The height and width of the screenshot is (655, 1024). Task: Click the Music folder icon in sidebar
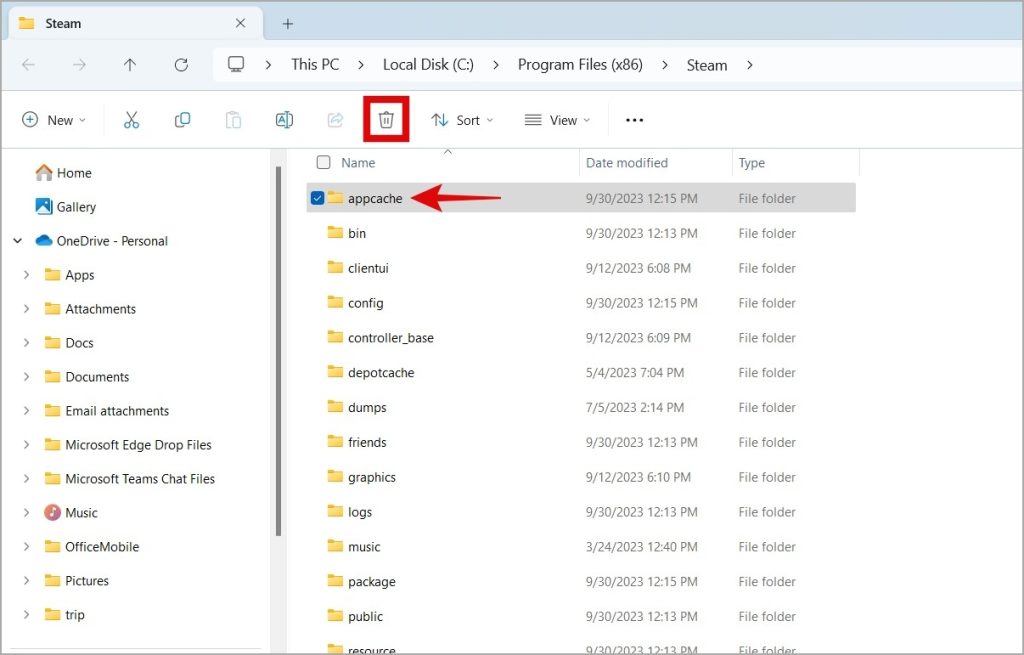coord(52,513)
